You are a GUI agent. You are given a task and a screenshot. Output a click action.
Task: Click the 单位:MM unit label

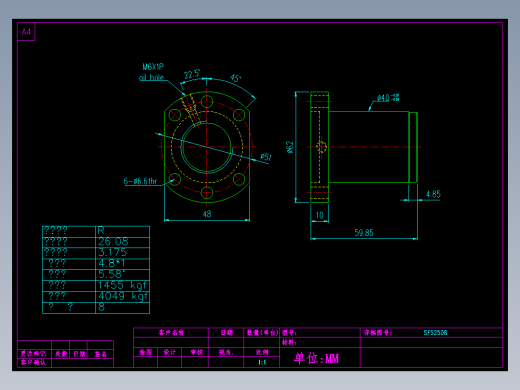click(316, 358)
